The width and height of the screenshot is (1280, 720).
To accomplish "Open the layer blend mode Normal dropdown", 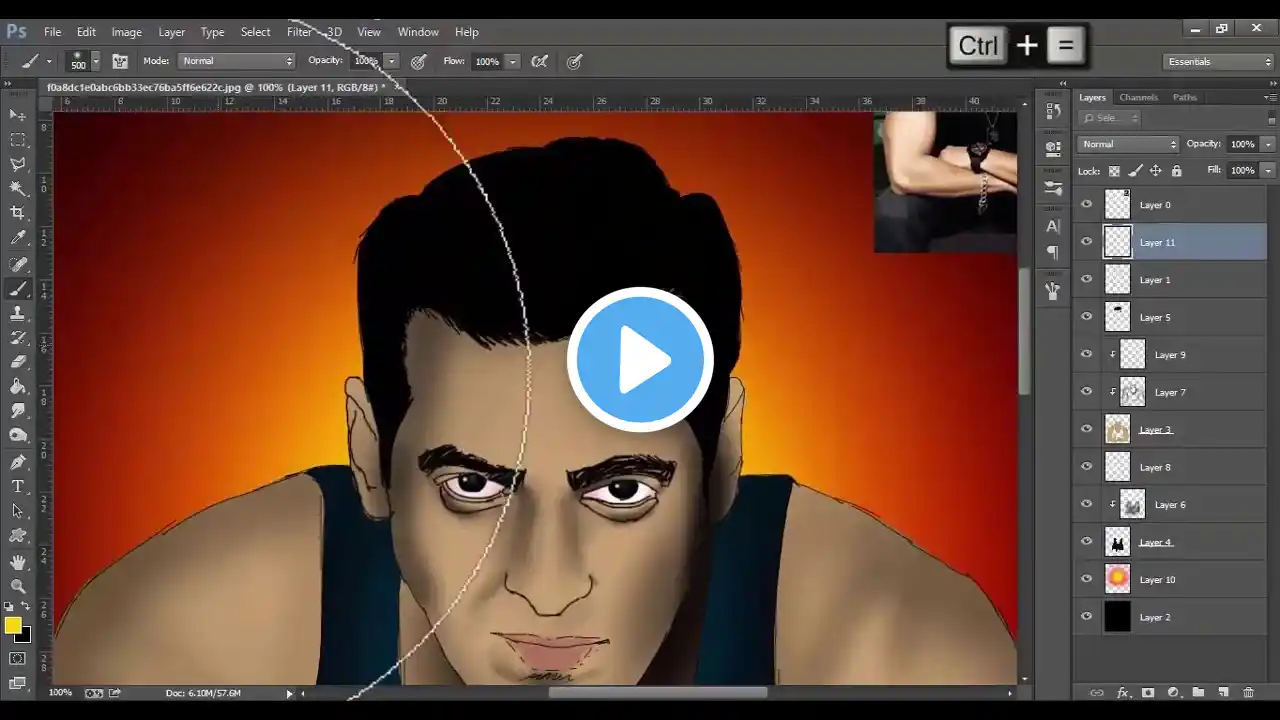I will 1129,144.
